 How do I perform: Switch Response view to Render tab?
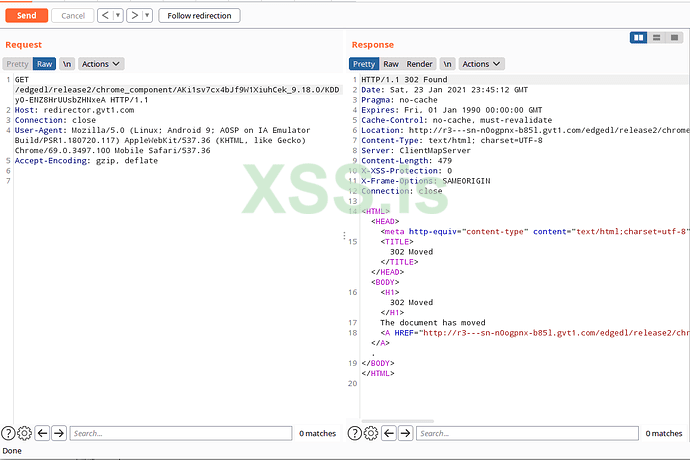pyautogui.click(x=419, y=64)
